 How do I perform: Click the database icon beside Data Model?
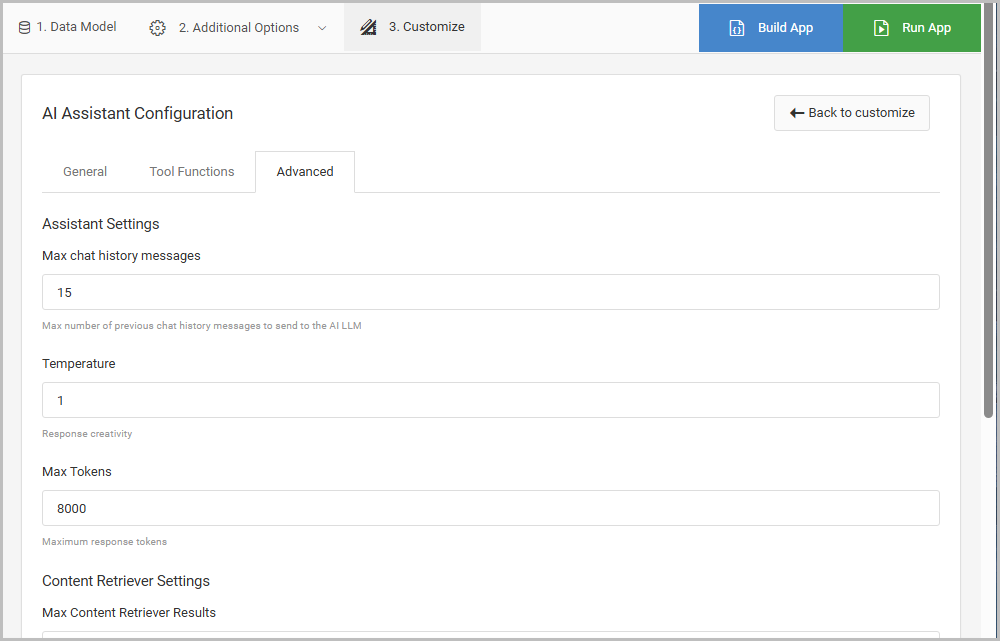(24, 27)
